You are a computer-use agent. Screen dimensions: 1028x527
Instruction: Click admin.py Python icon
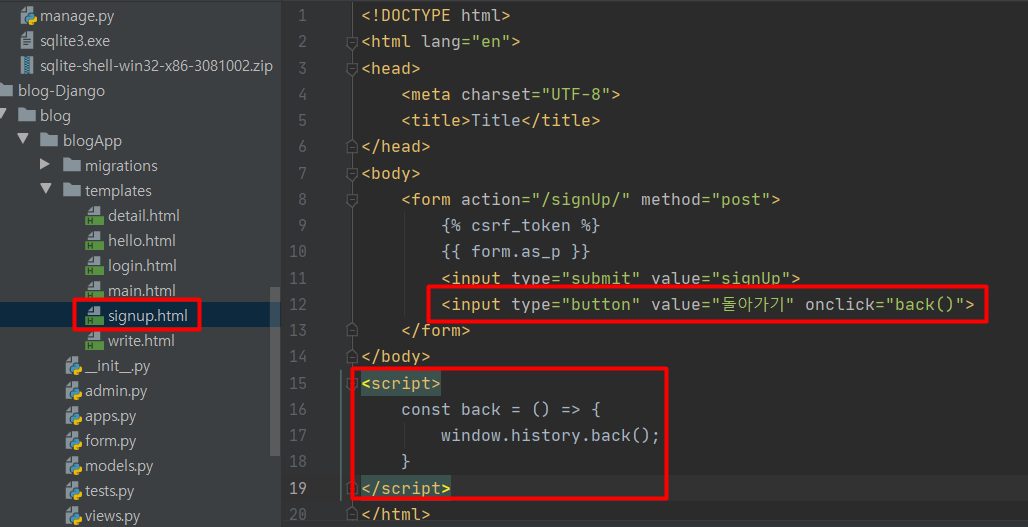[73, 391]
